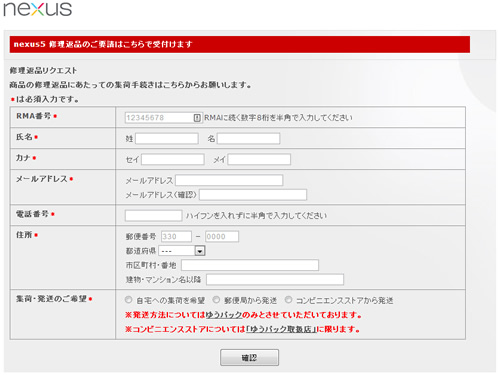500x375 pixels.
Task: Click the 建物・マンション名以降 input field
Action: pos(275,279)
